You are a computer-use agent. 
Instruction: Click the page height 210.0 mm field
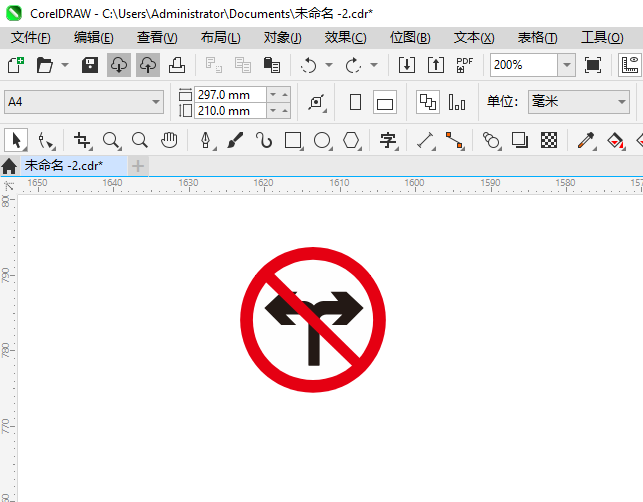[231, 111]
